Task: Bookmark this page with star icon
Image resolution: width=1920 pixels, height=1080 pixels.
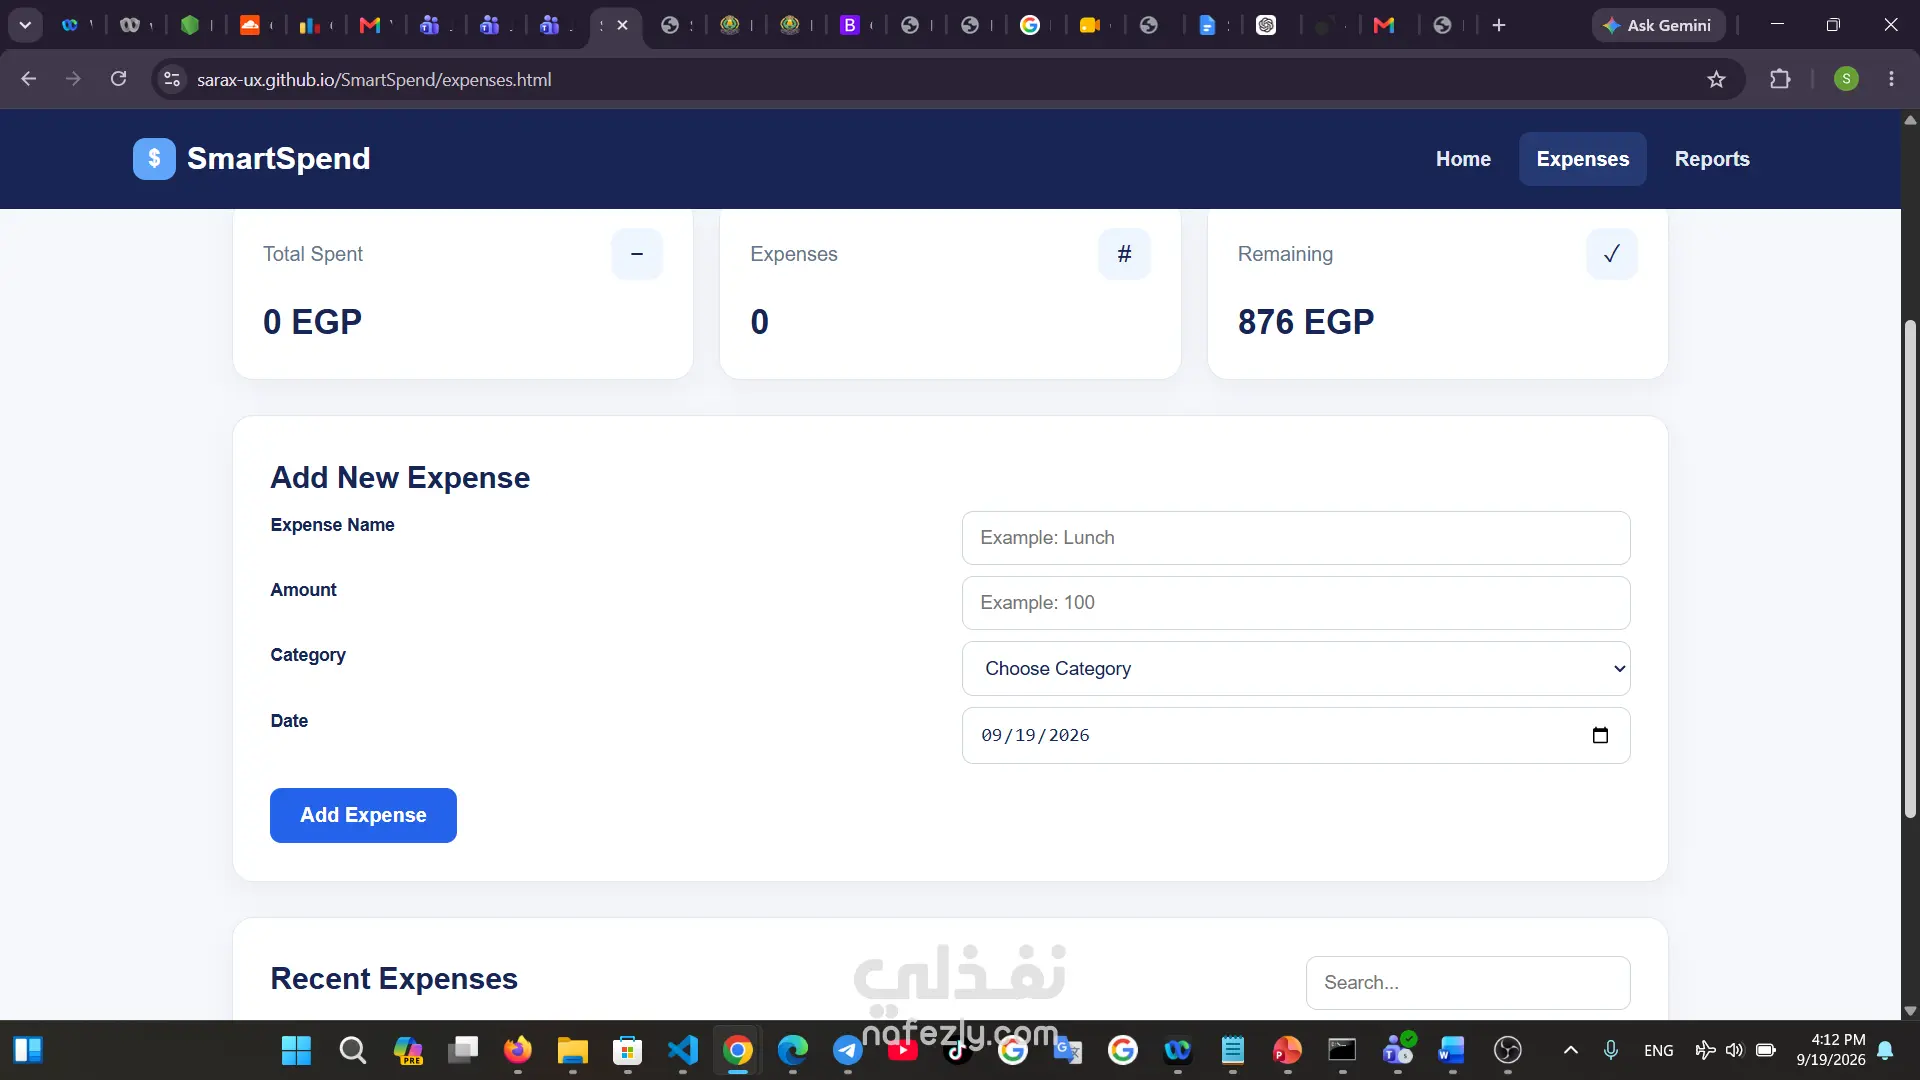Action: click(x=1716, y=79)
